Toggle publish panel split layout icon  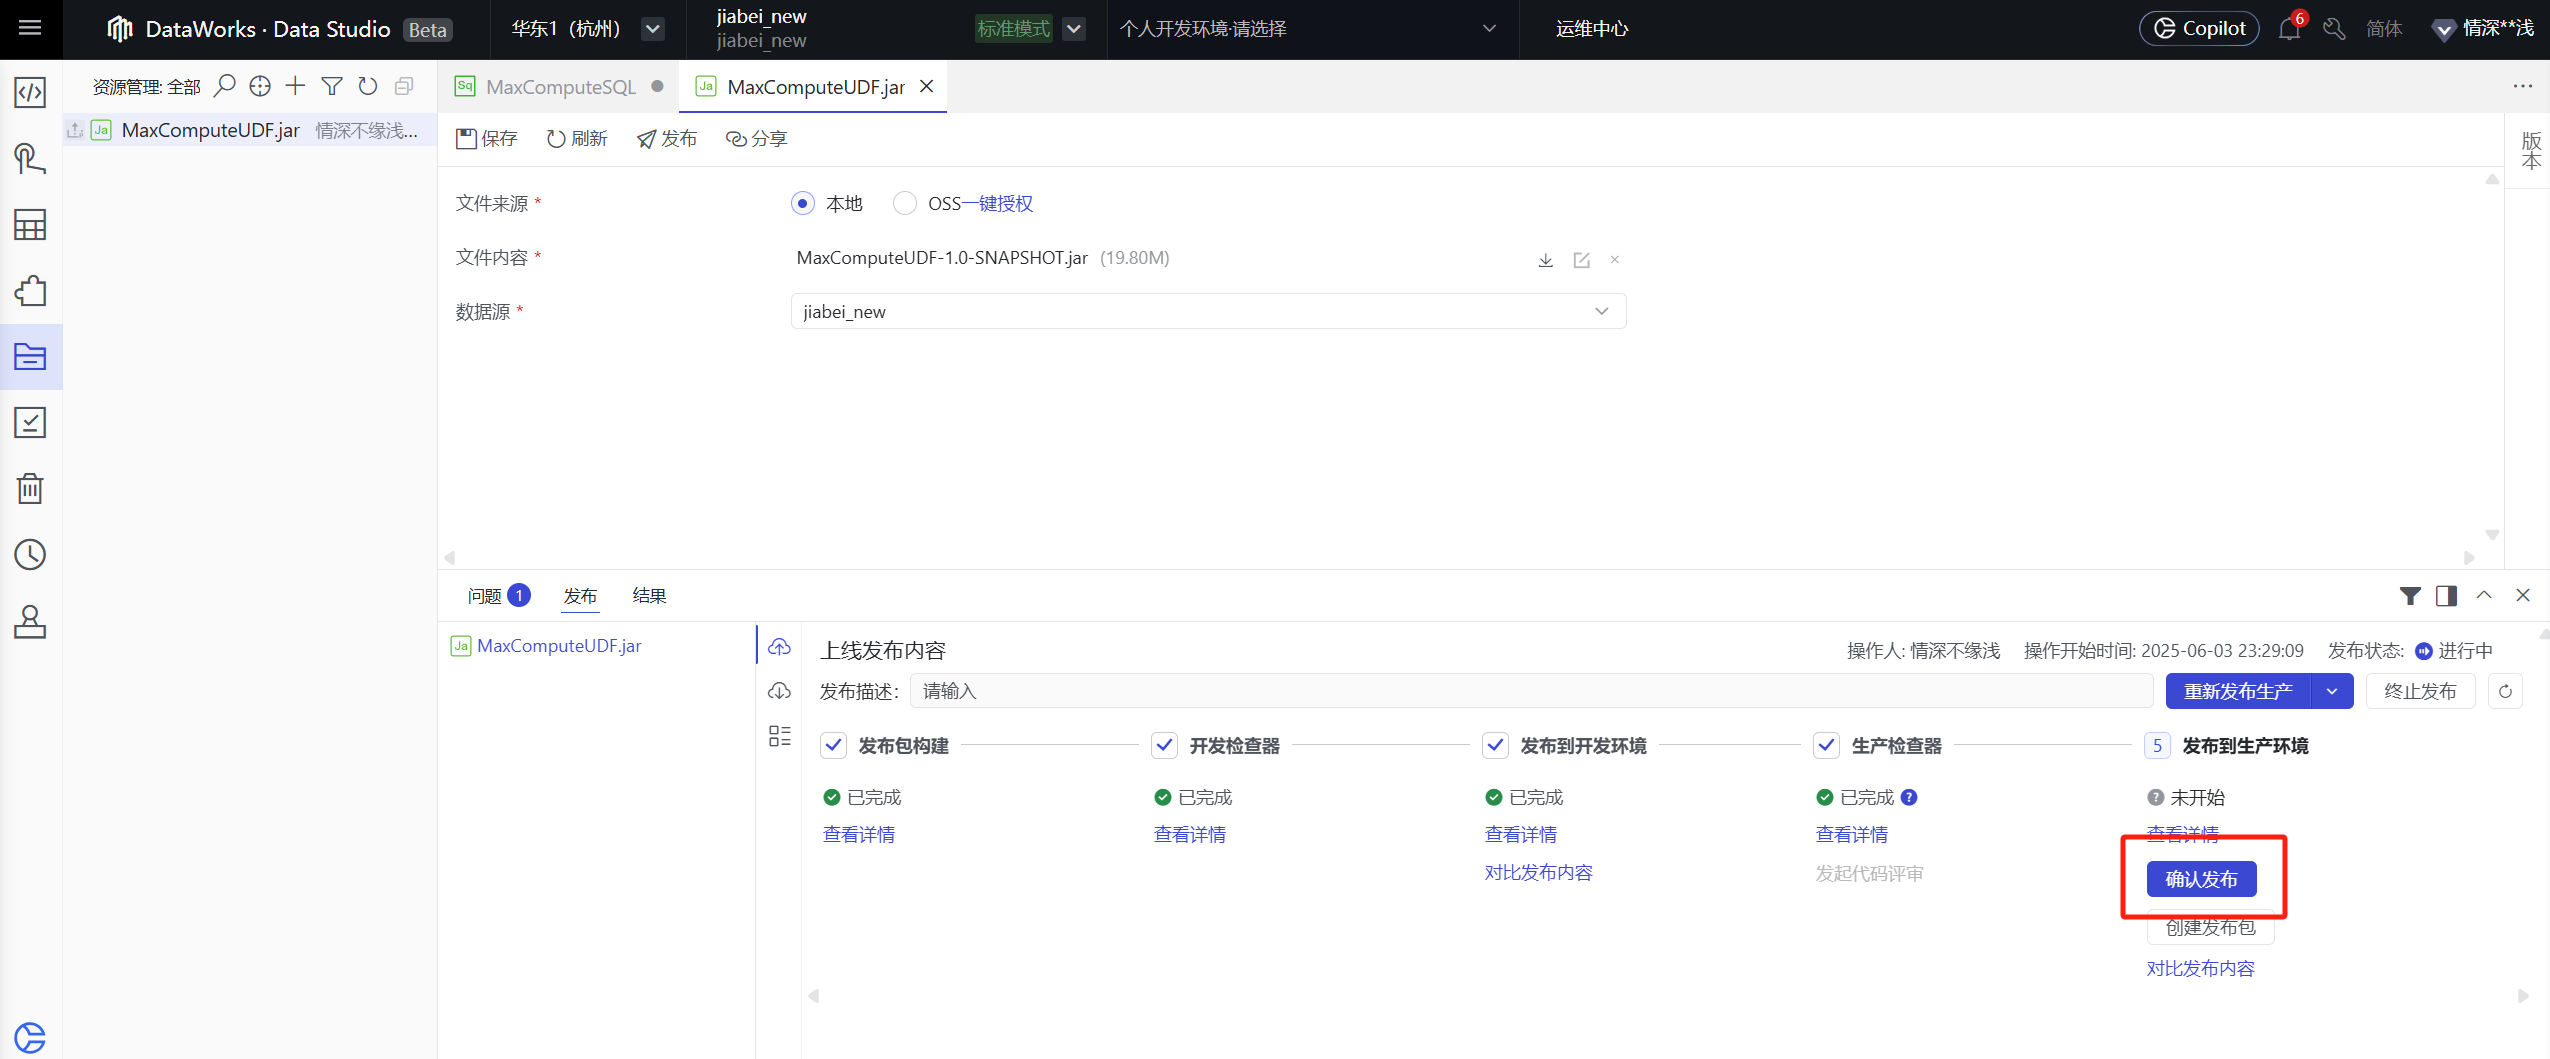pos(2446,596)
